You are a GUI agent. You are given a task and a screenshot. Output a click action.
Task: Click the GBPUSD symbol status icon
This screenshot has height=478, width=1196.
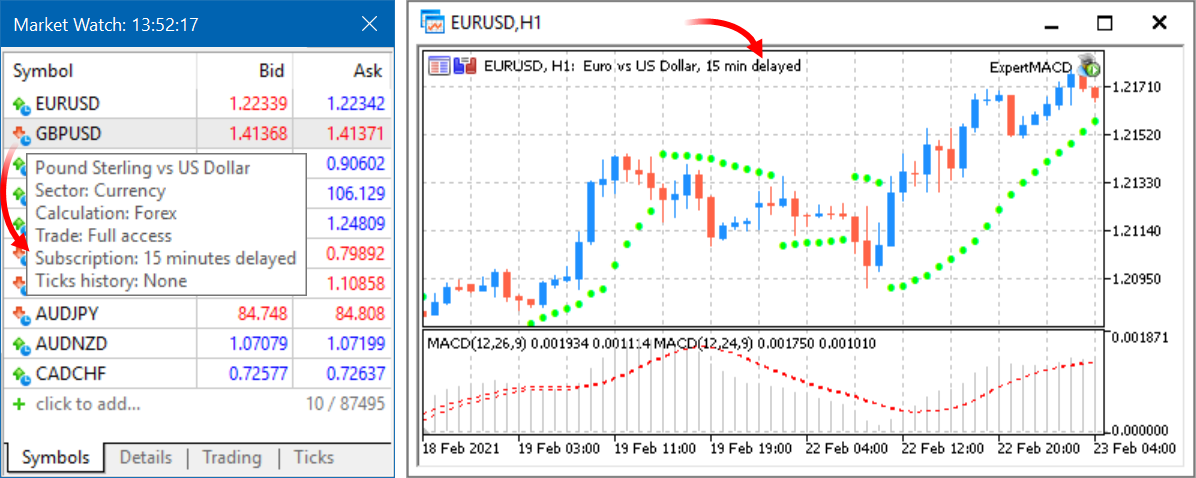click(x=21, y=133)
